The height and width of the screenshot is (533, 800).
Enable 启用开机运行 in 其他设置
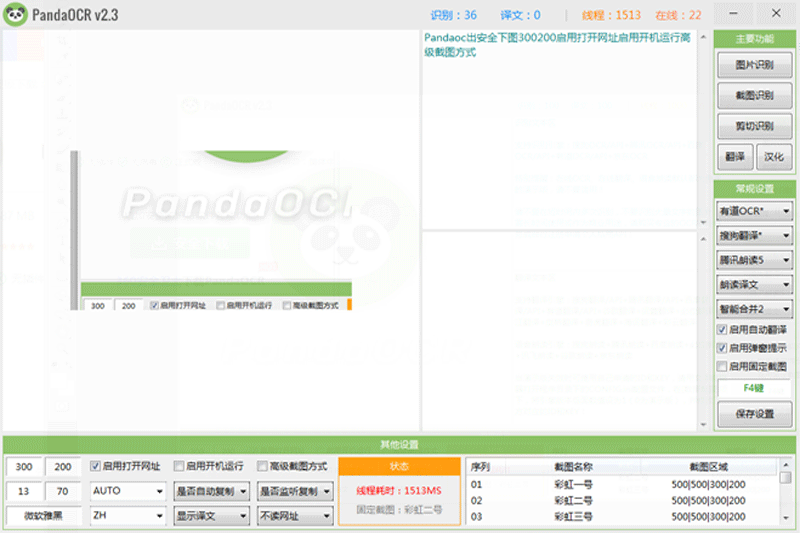[179, 466]
